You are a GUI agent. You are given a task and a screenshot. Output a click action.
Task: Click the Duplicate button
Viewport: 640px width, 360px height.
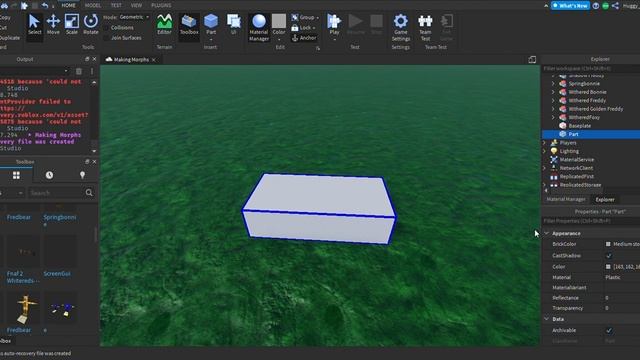pyautogui.click(x=9, y=38)
